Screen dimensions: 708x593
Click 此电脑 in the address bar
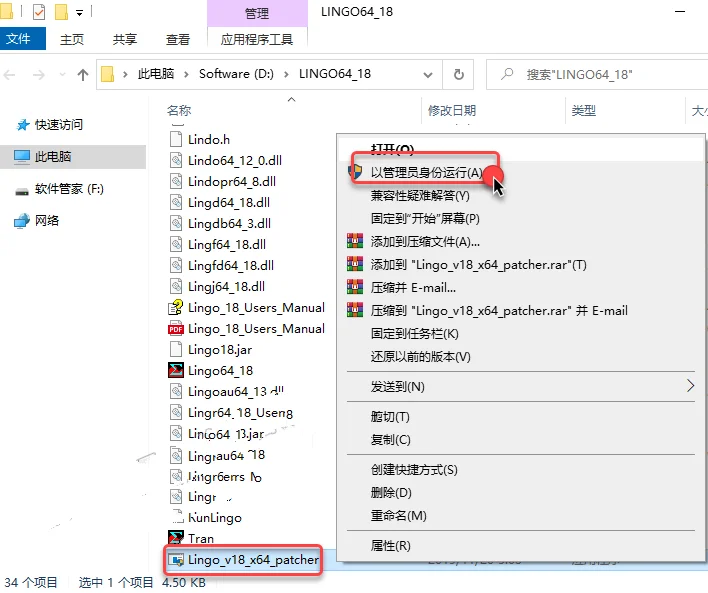(x=155, y=74)
